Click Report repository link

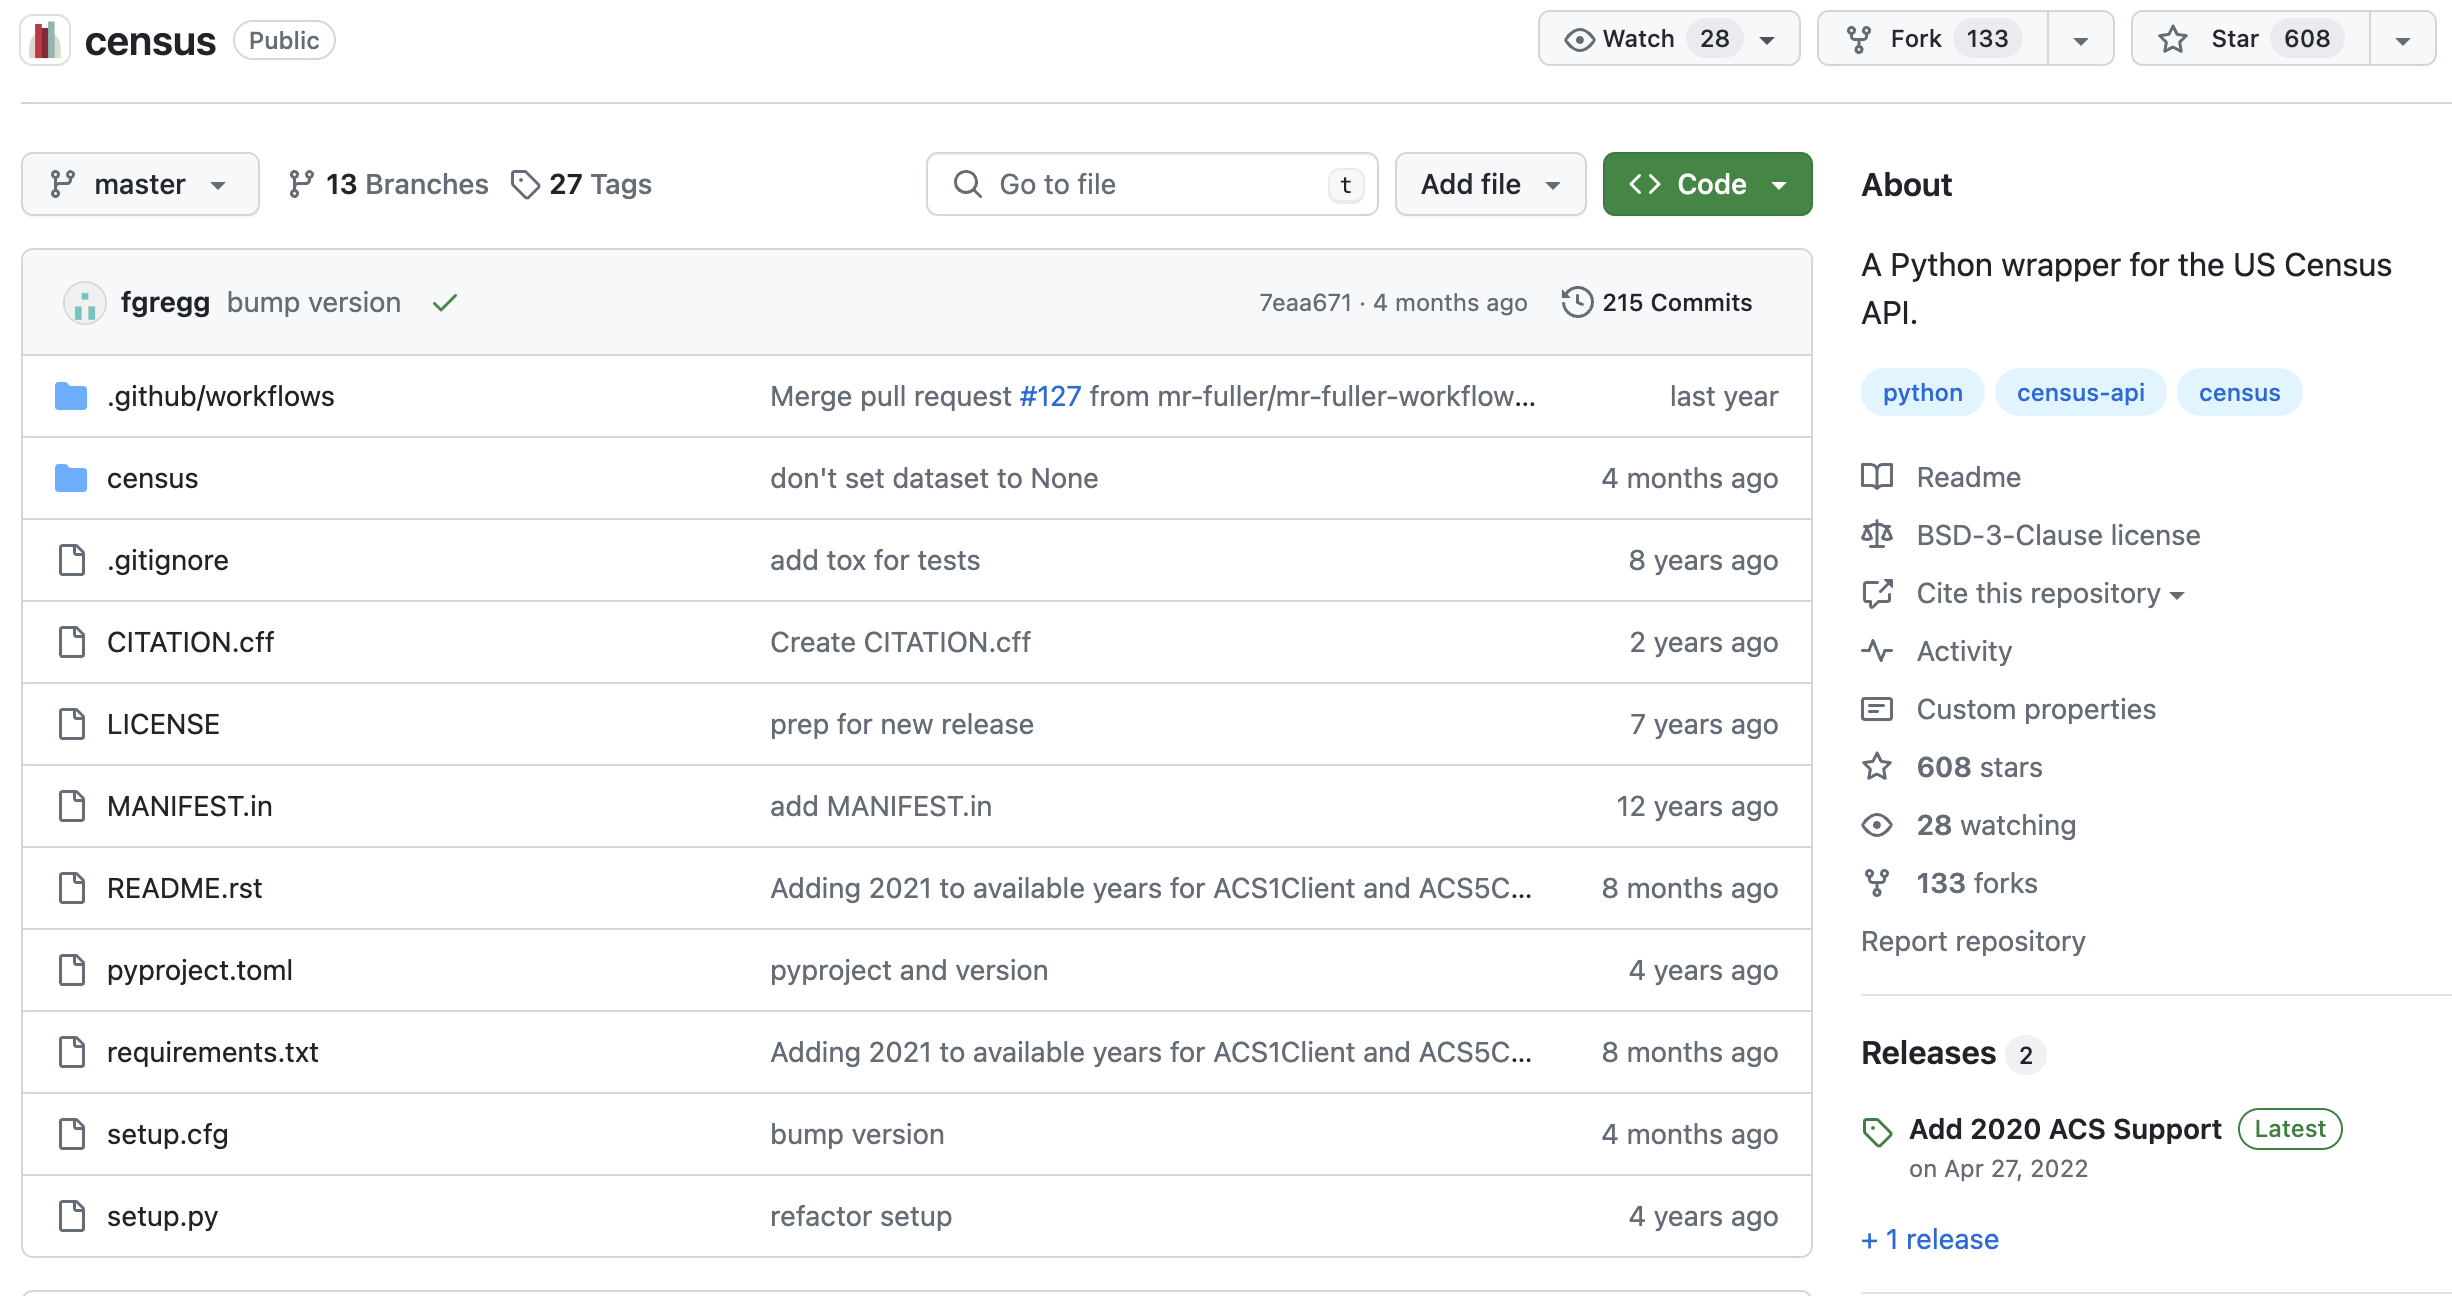pos(1973,941)
